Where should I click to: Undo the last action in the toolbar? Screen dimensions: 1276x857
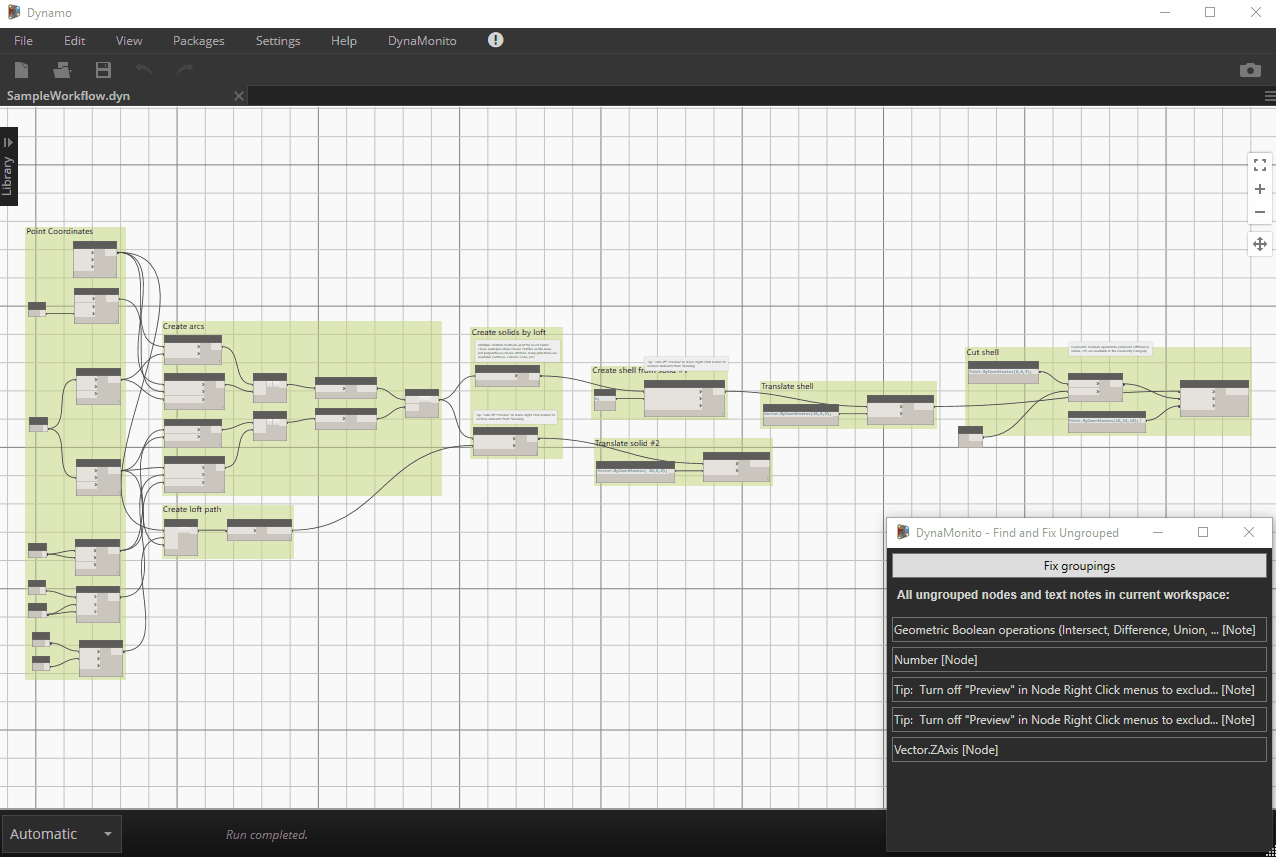[x=144, y=70]
